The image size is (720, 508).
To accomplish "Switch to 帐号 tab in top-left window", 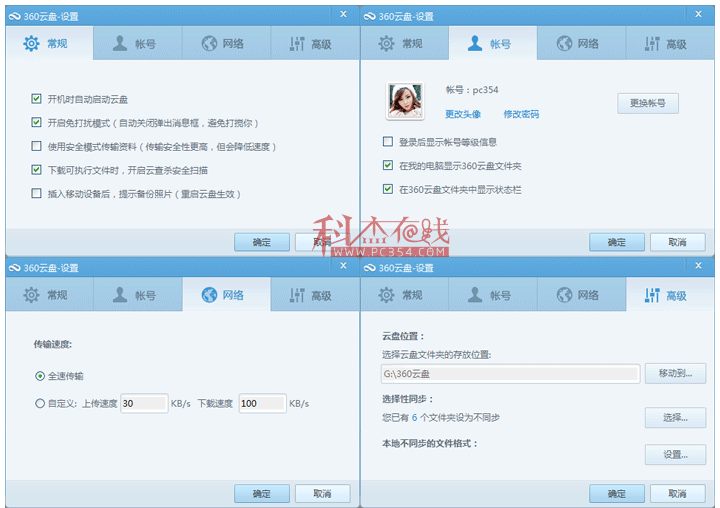I will (137, 43).
